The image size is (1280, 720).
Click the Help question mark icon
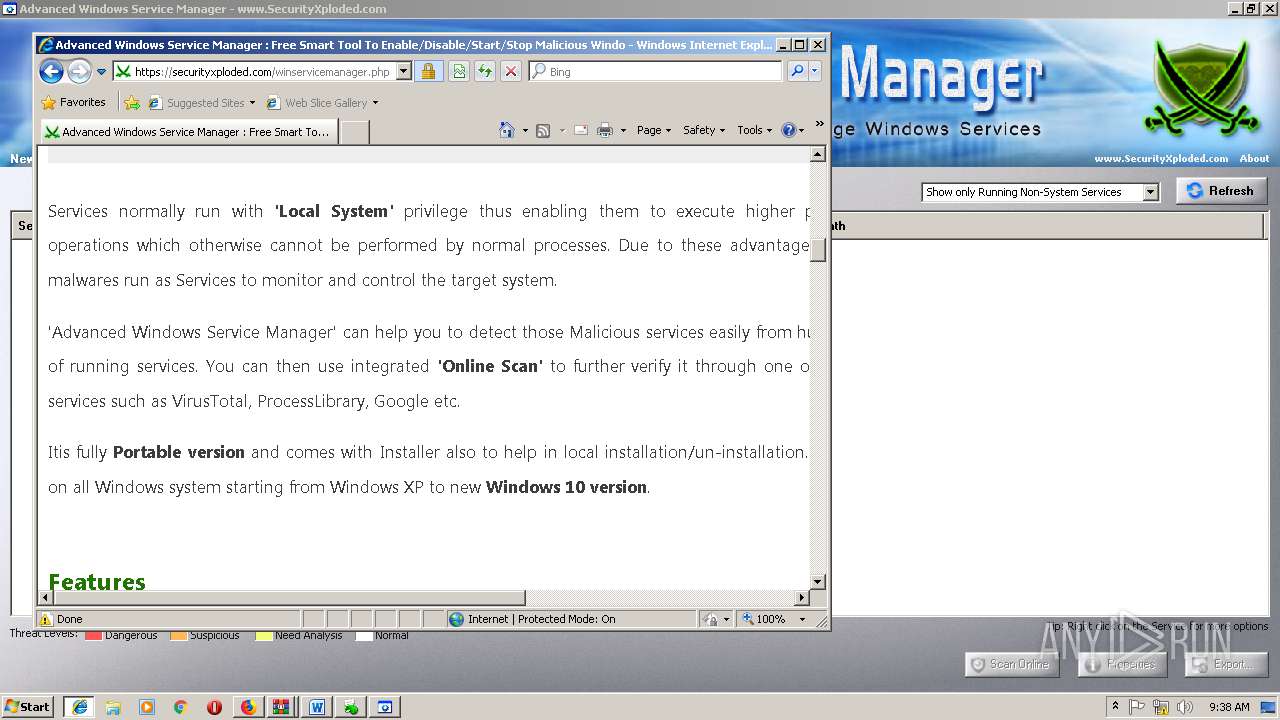pos(788,130)
